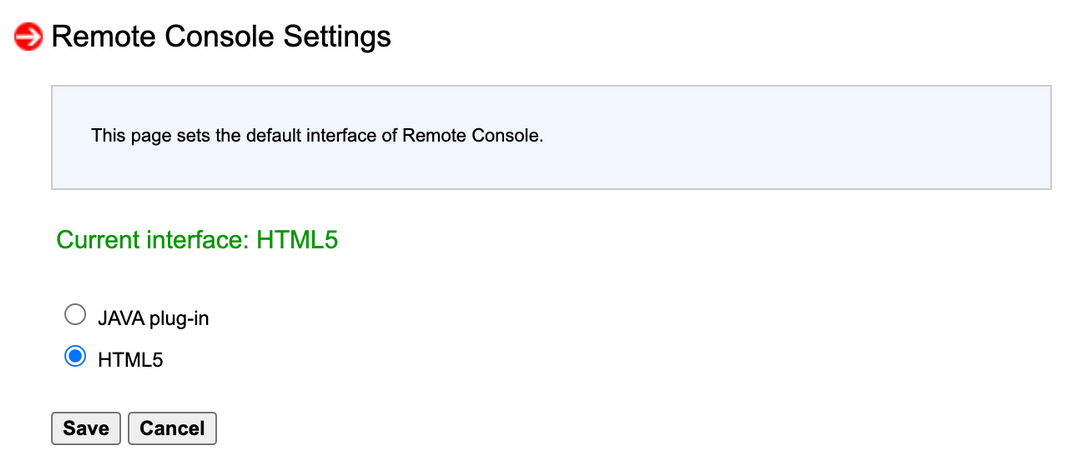This screenshot has height=461, width=1069.
Task: Click the Cancel button
Action: point(172,428)
